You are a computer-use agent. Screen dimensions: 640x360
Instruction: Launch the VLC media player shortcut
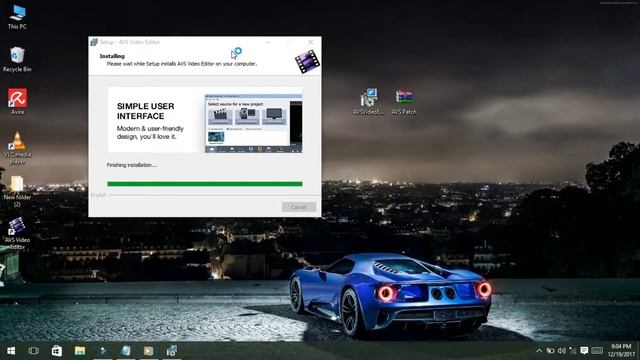tap(17, 148)
